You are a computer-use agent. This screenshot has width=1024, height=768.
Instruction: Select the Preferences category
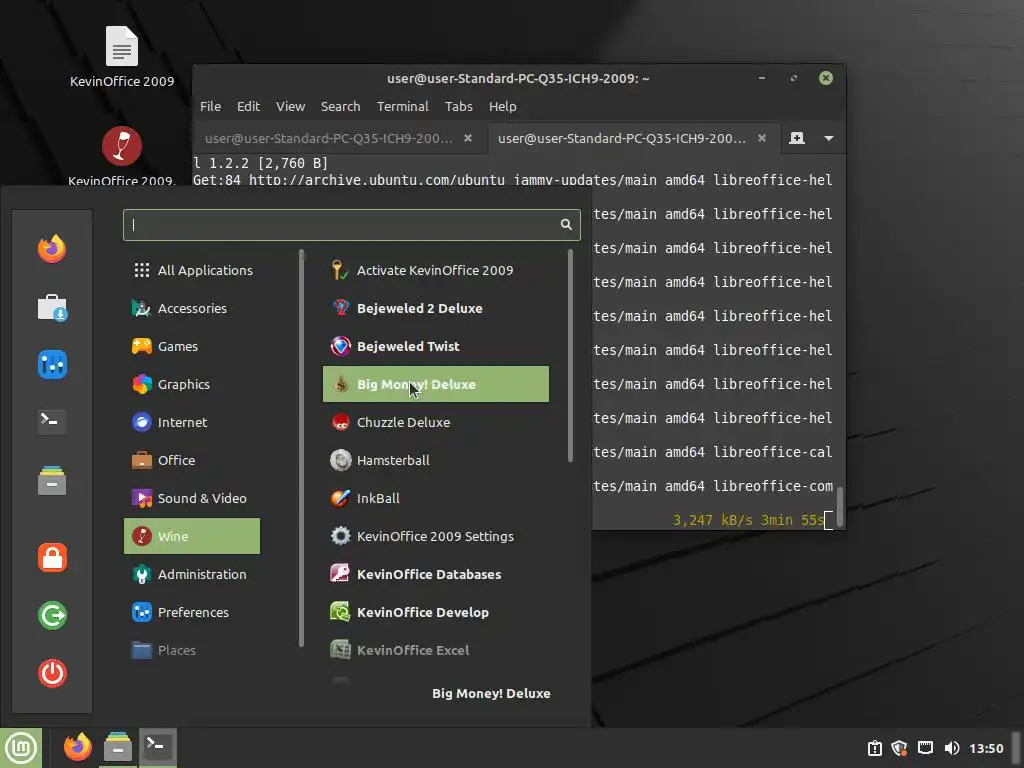[192, 612]
